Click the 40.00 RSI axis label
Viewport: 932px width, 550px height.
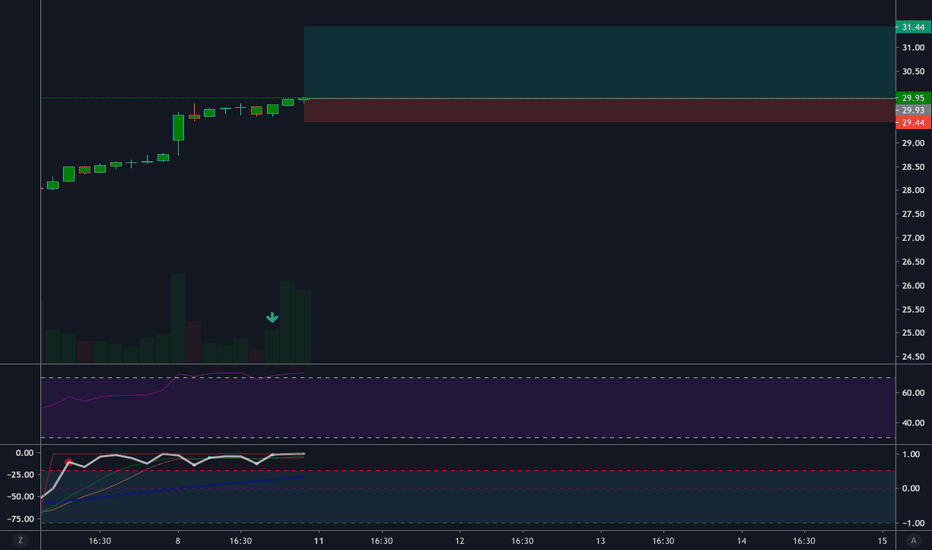(x=913, y=423)
